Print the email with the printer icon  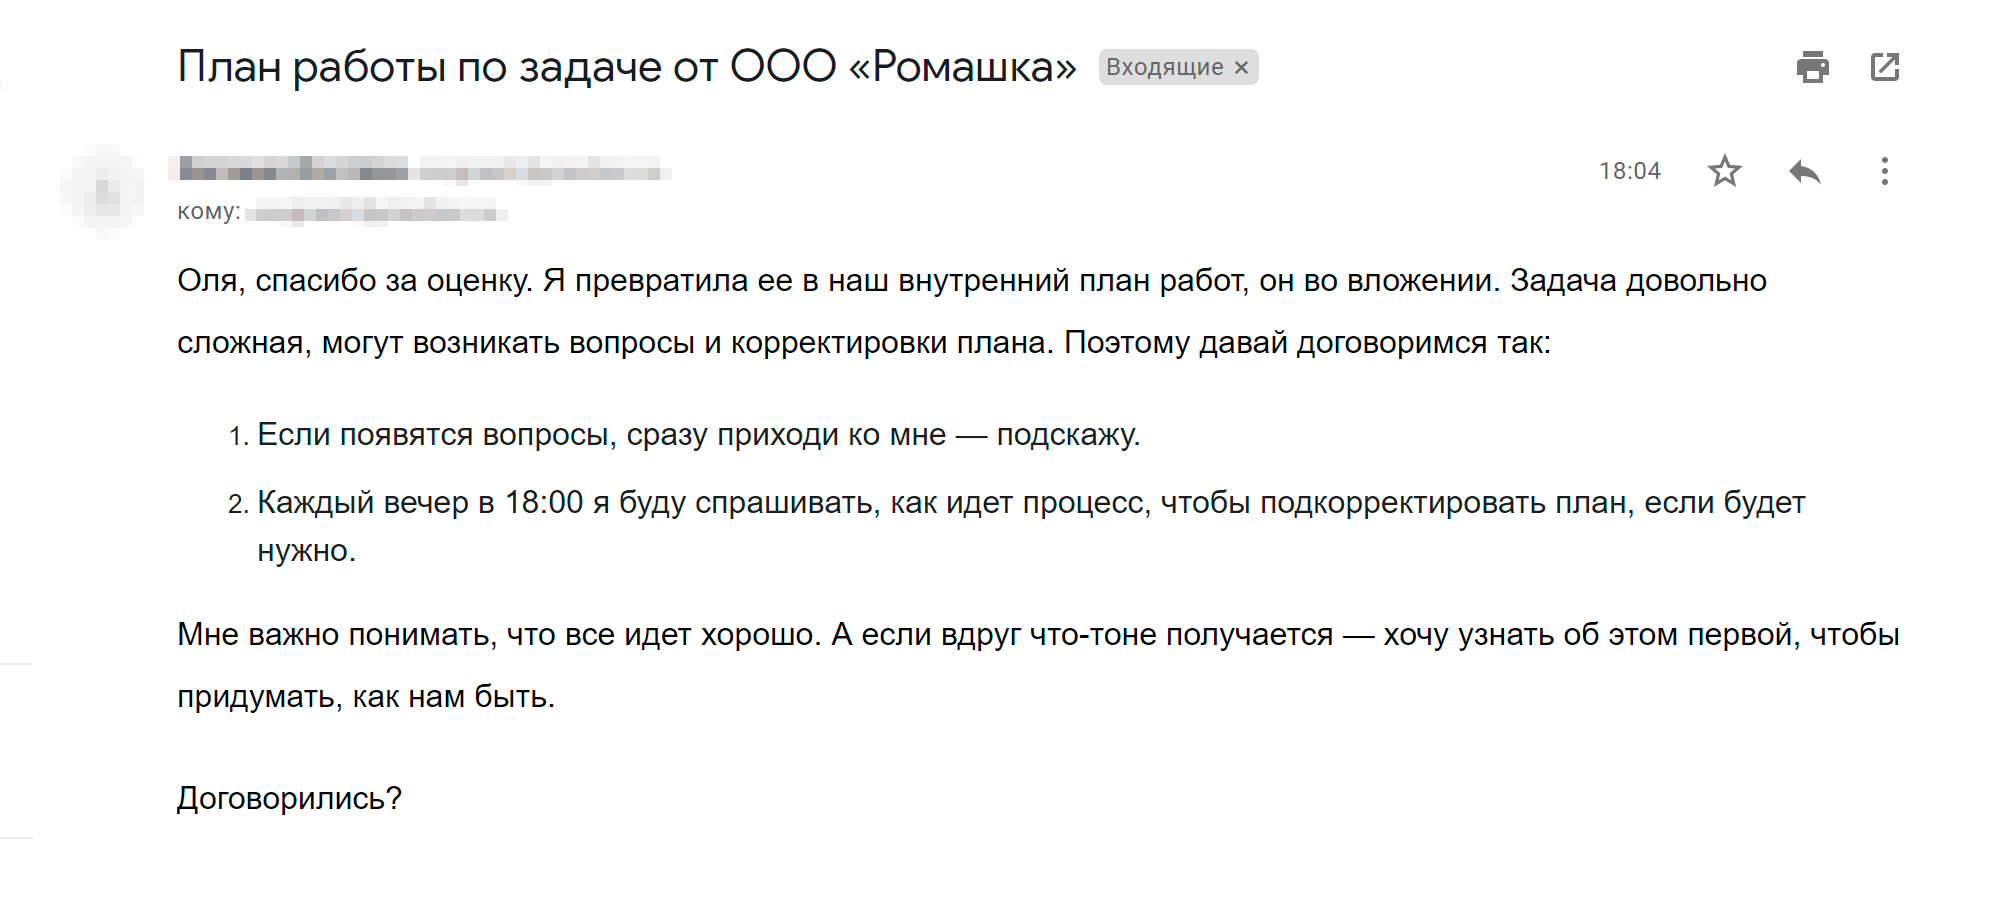1812,67
